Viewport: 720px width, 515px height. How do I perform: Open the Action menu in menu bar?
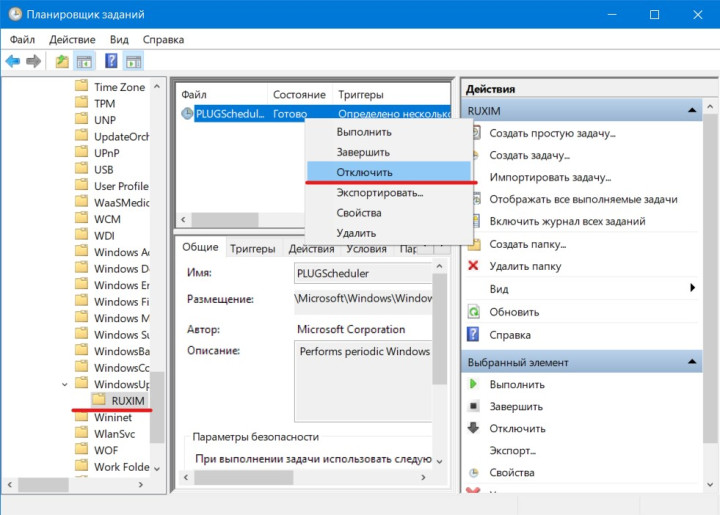(72, 39)
